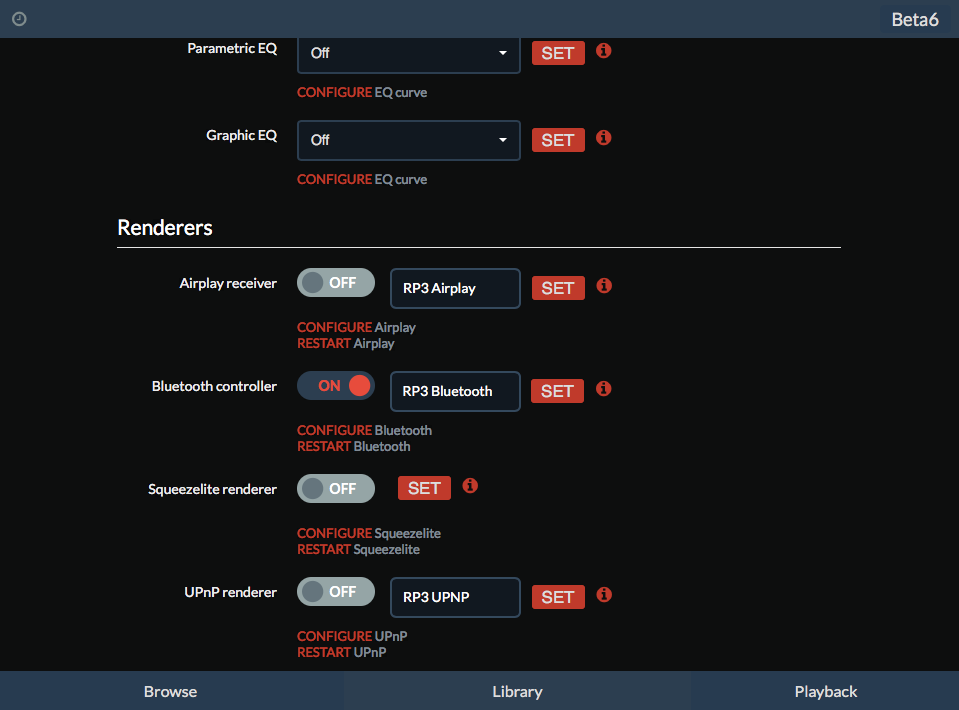This screenshot has width=959, height=710.
Task: Edit the RP3 Airplay name field
Action: point(455,288)
